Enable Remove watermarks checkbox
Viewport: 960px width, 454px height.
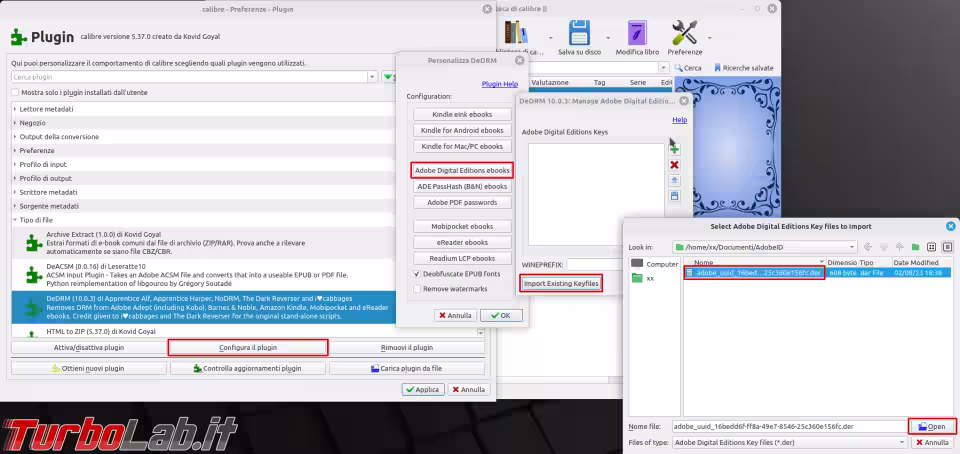click(x=417, y=289)
